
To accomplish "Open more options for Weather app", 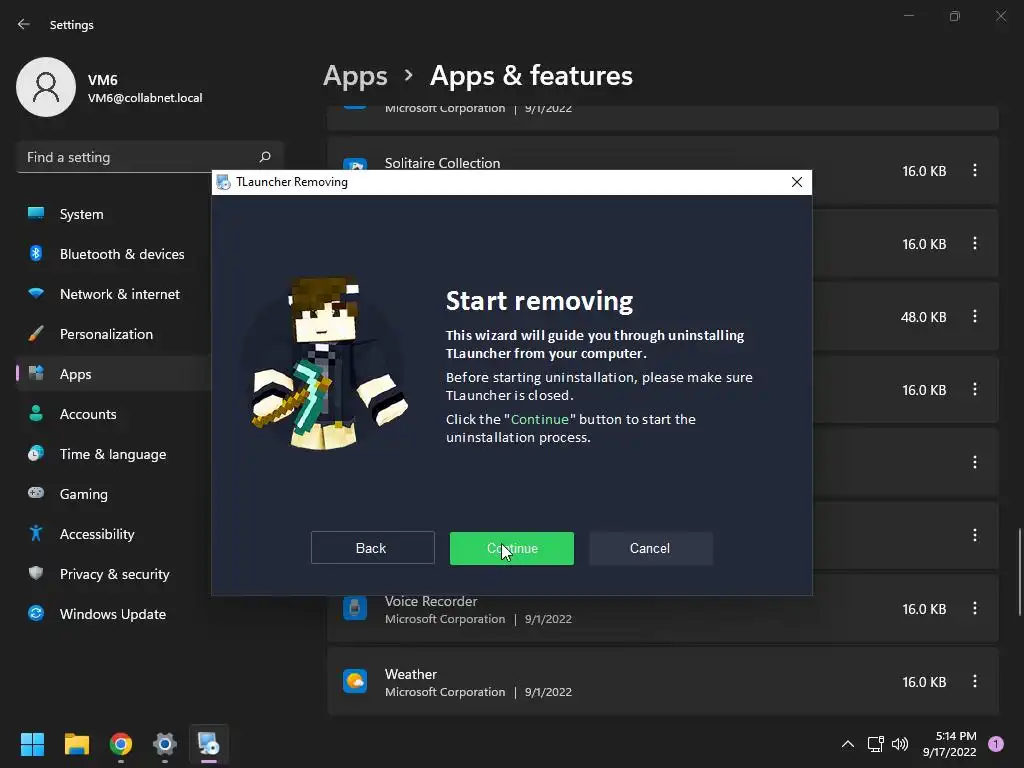I will (975, 682).
